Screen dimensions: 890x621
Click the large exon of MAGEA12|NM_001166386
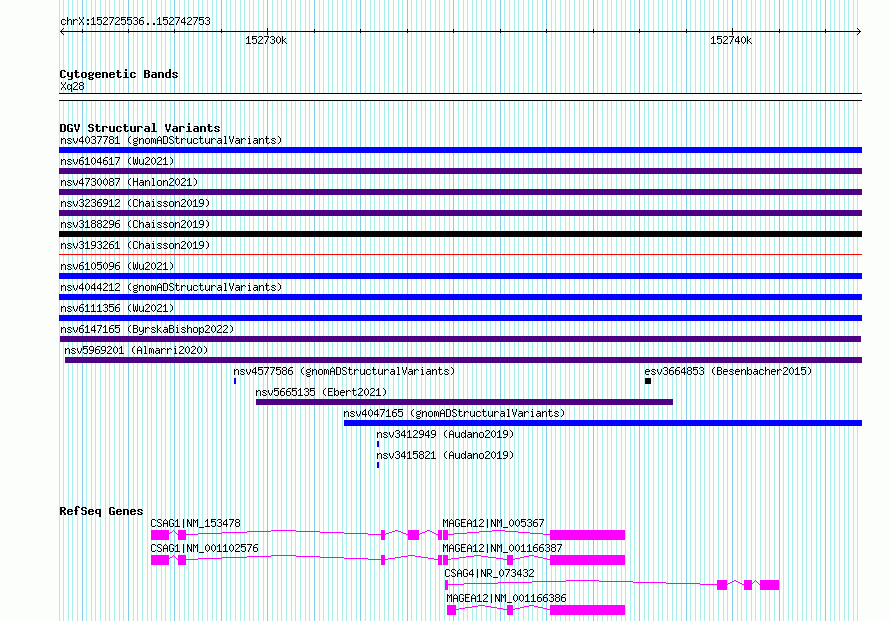point(587,610)
